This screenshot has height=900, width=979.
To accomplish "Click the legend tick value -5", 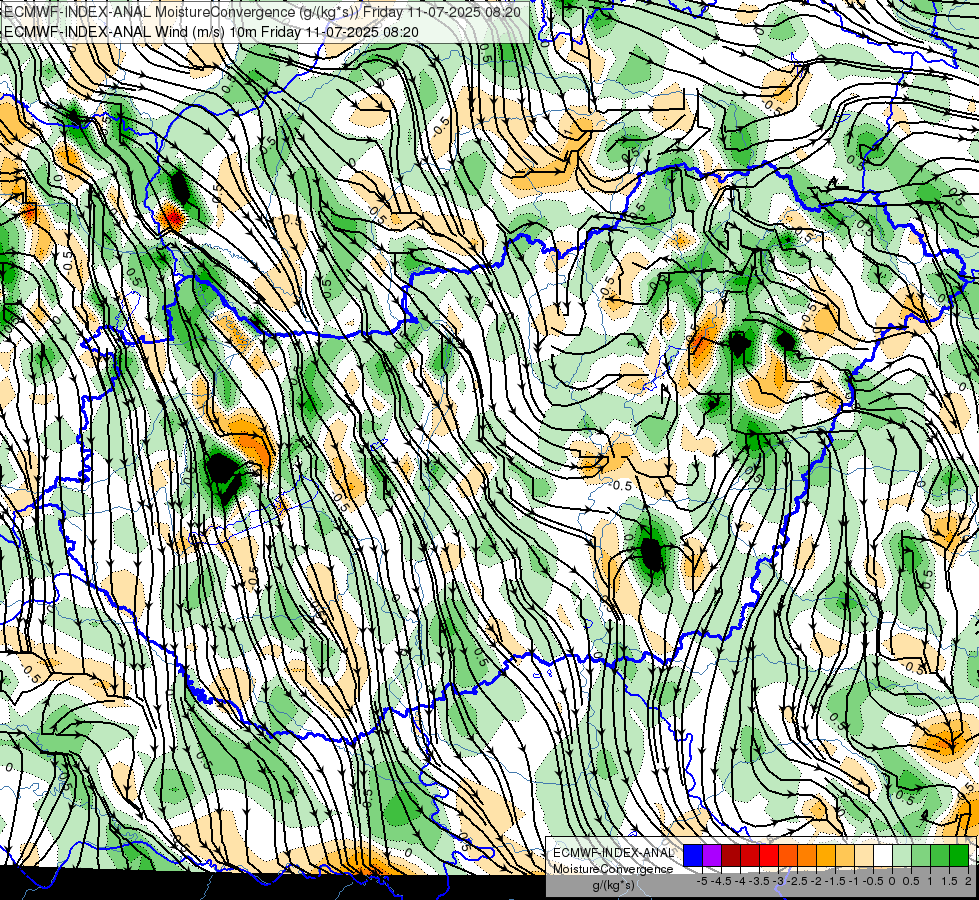I will tap(702, 881).
